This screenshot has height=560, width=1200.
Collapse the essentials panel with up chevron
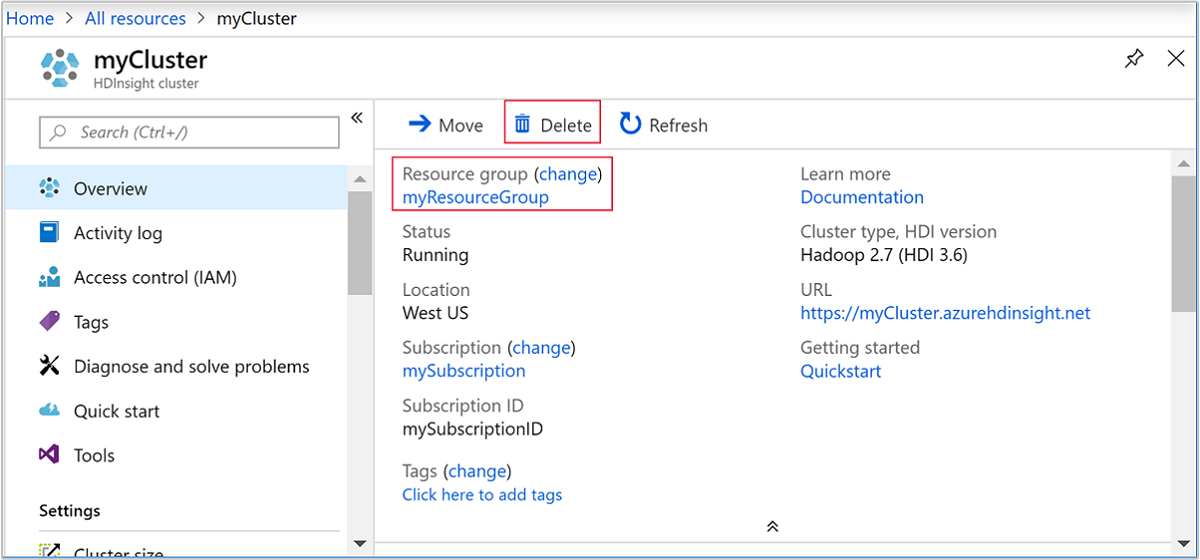tap(772, 526)
